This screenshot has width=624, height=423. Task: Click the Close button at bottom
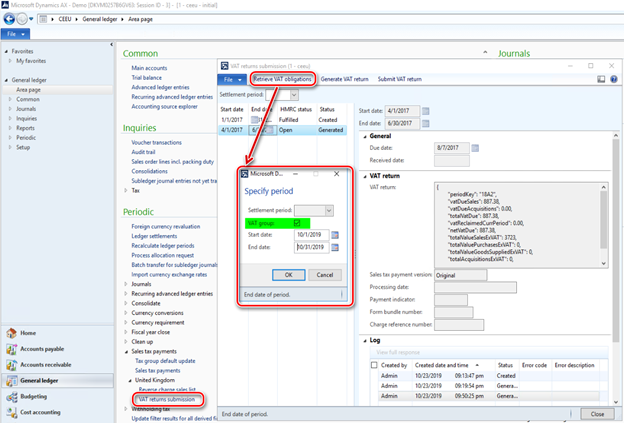[x=597, y=414]
